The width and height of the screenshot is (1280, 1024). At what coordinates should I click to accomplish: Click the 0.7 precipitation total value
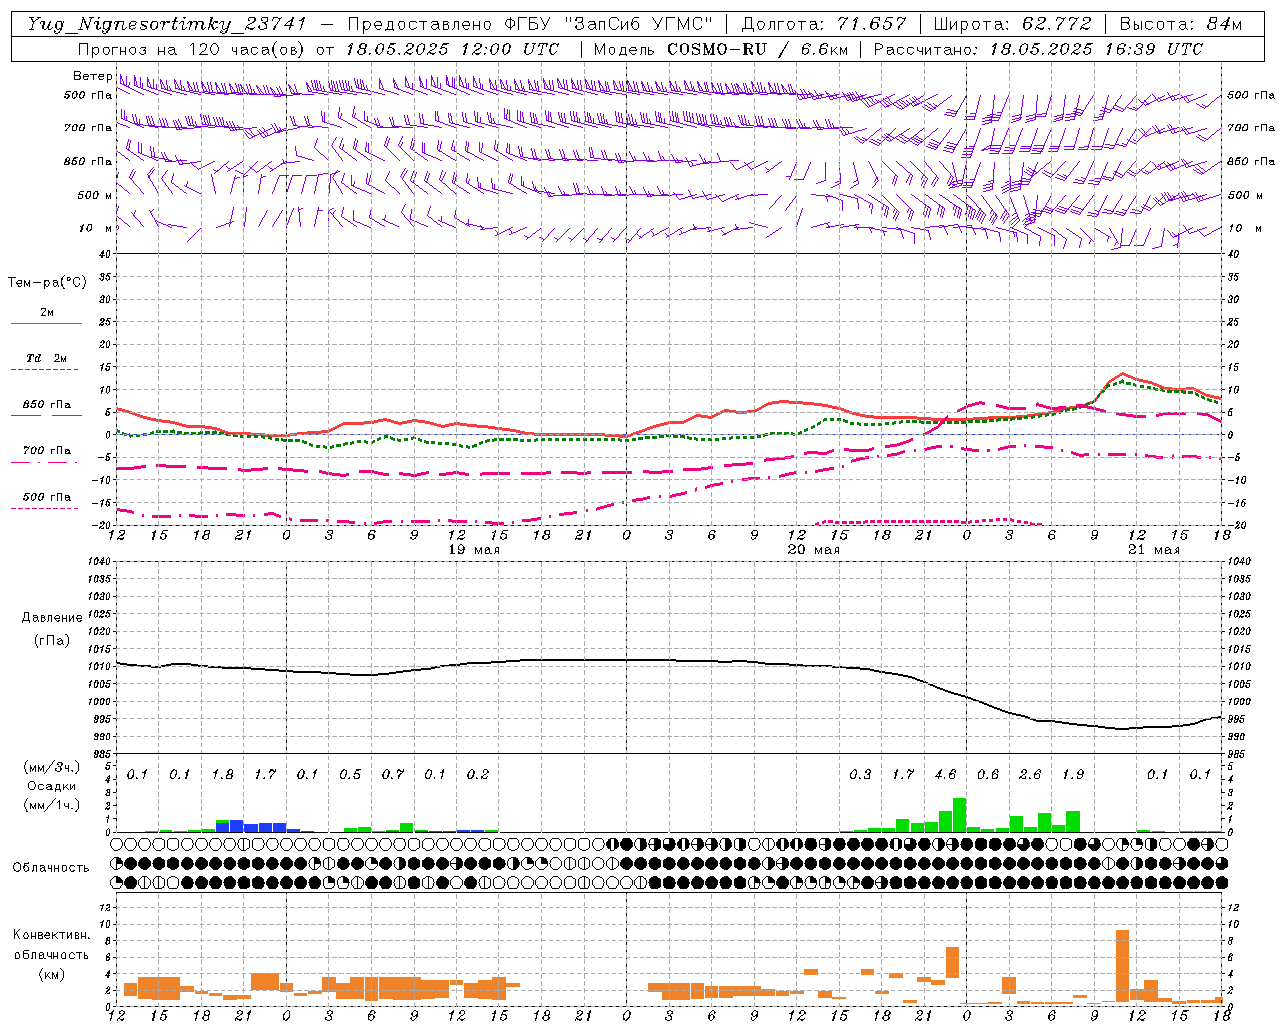tap(393, 774)
